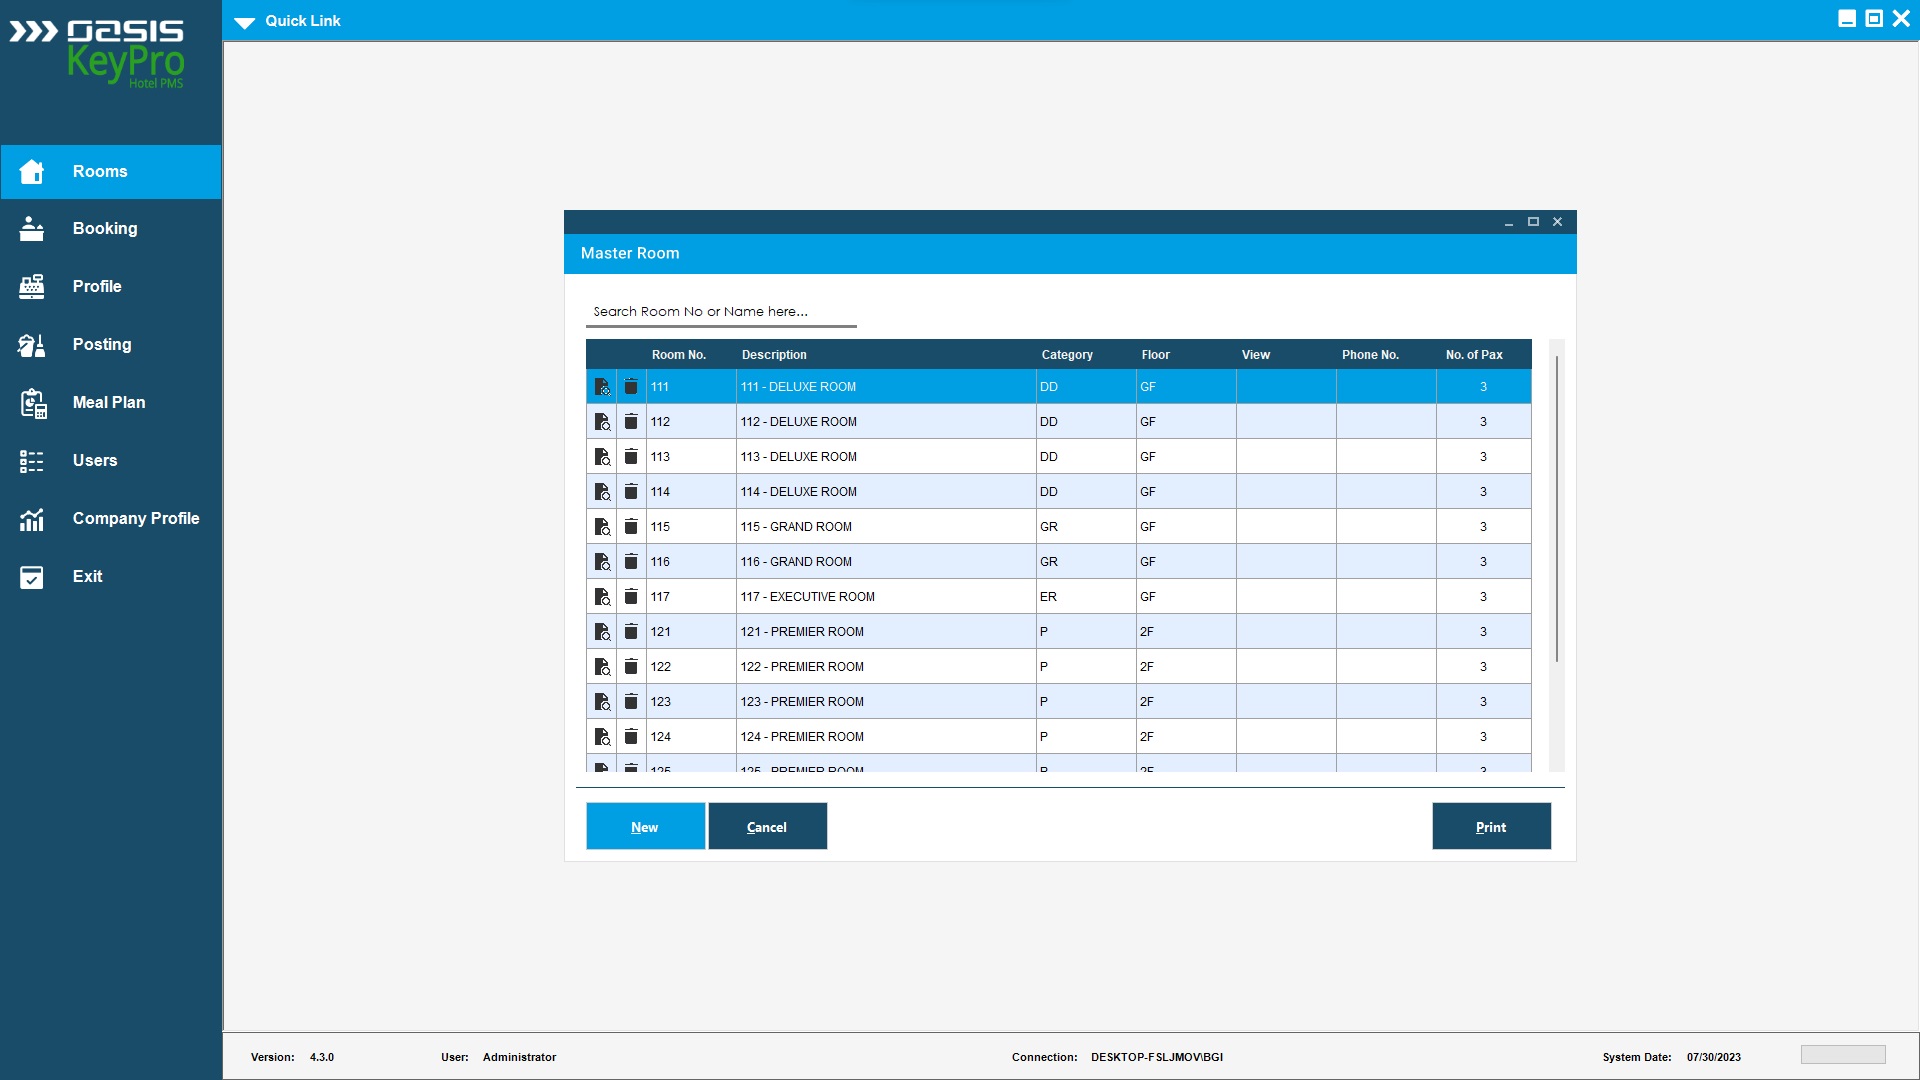Click the Print button
This screenshot has width=1920, height=1080.
coord(1491,827)
